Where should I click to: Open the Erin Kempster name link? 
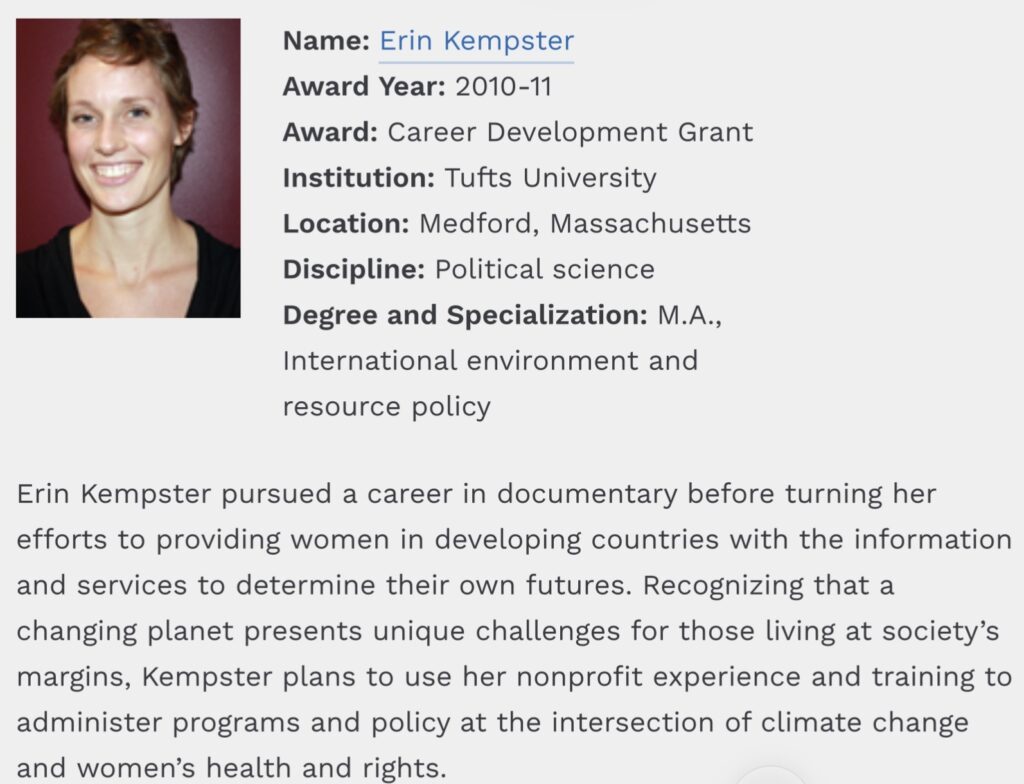[x=476, y=41]
